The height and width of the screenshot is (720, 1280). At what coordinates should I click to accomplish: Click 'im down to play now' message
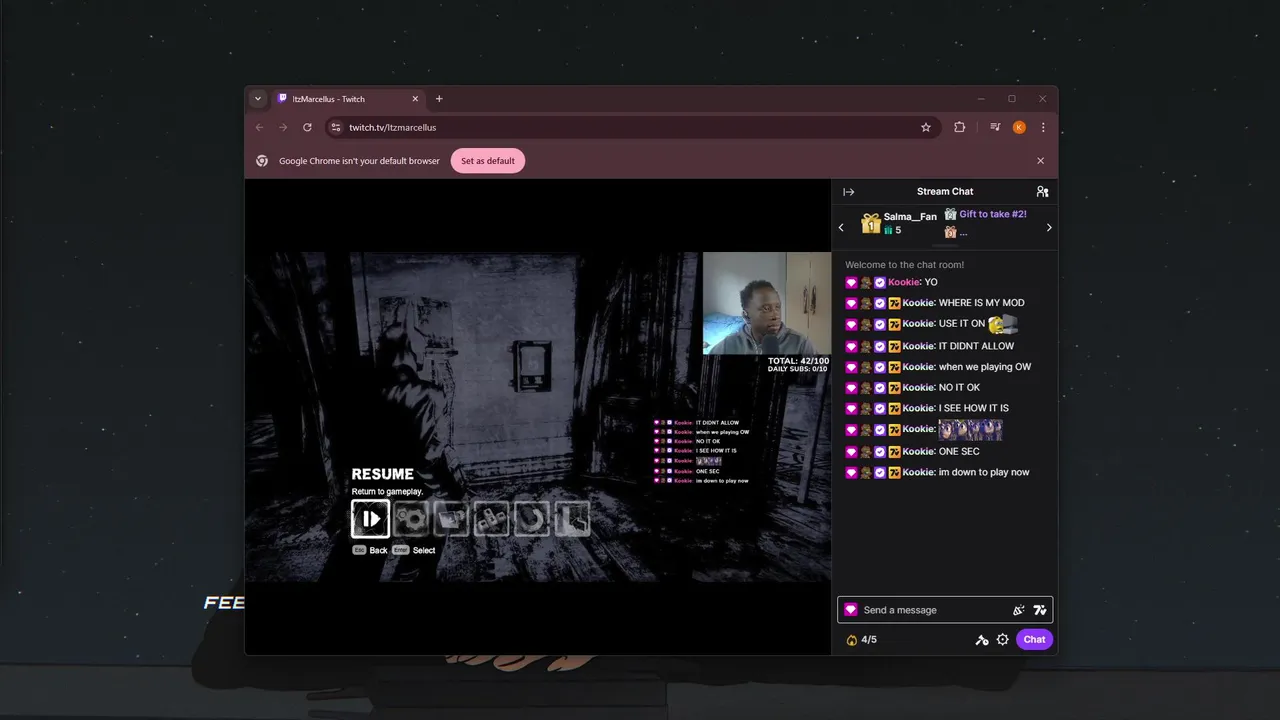[x=984, y=472]
